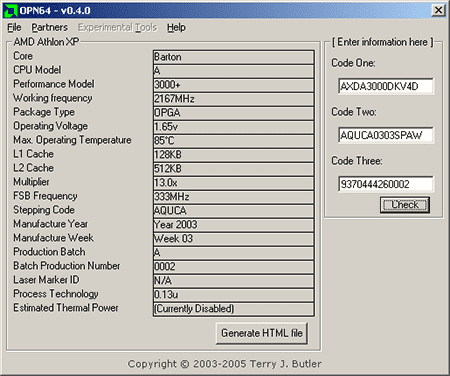
Task: Click the 'Manufacture Week' label
Action: coord(53,238)
